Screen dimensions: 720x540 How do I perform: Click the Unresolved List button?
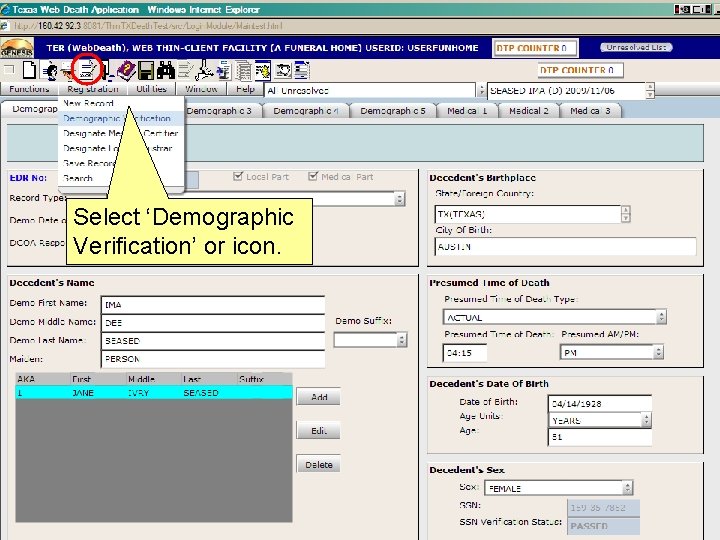point(636,47)
